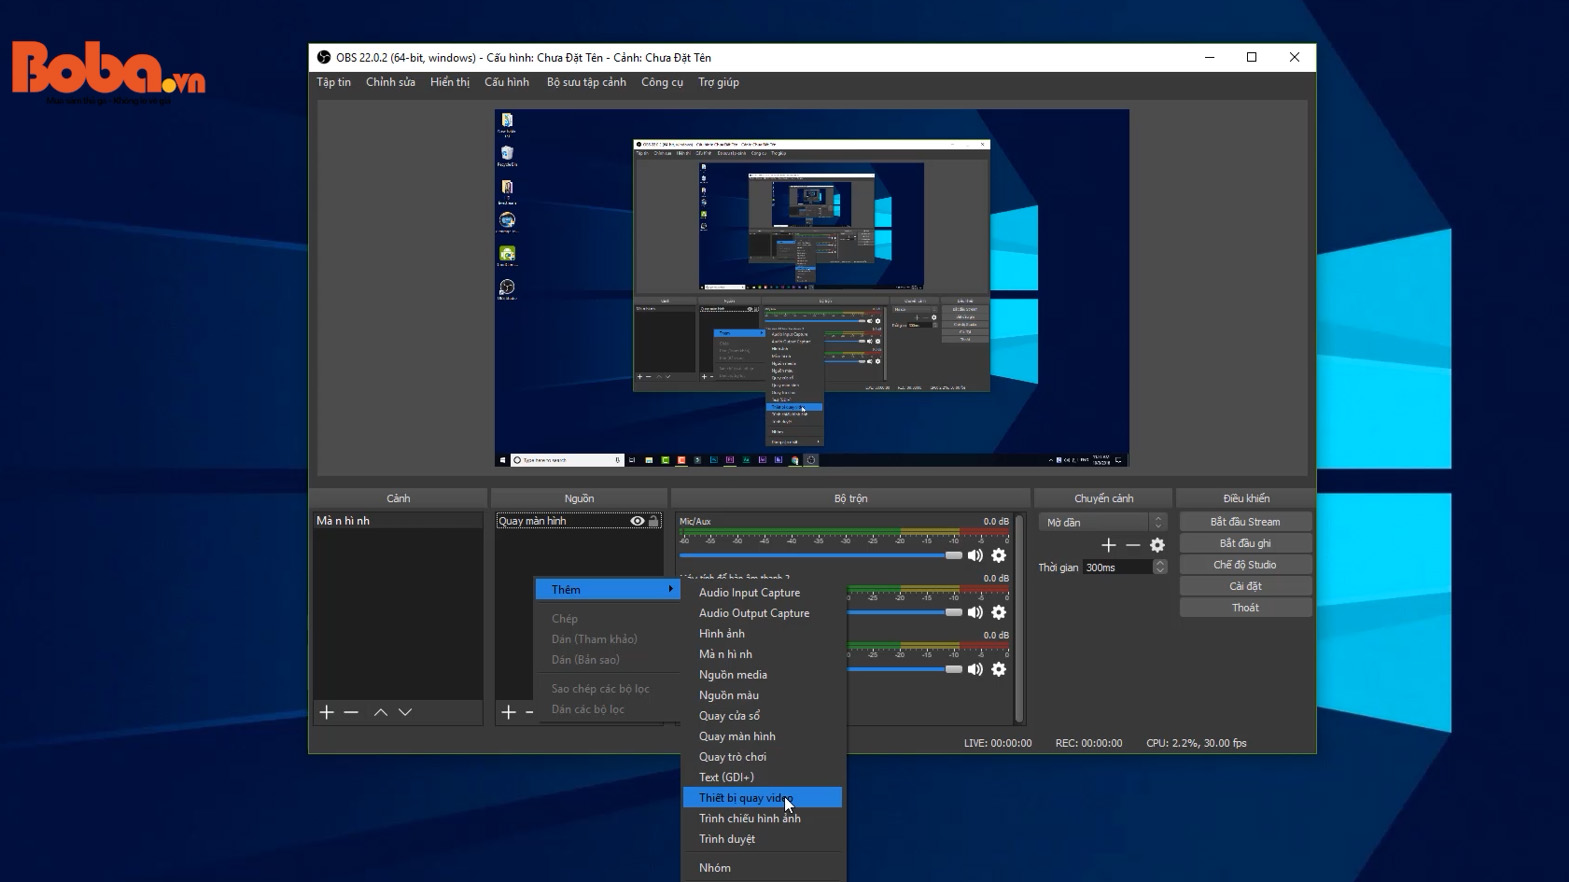Move scene up with arrow icon
1569x882 pixels.
pos(380,712)
